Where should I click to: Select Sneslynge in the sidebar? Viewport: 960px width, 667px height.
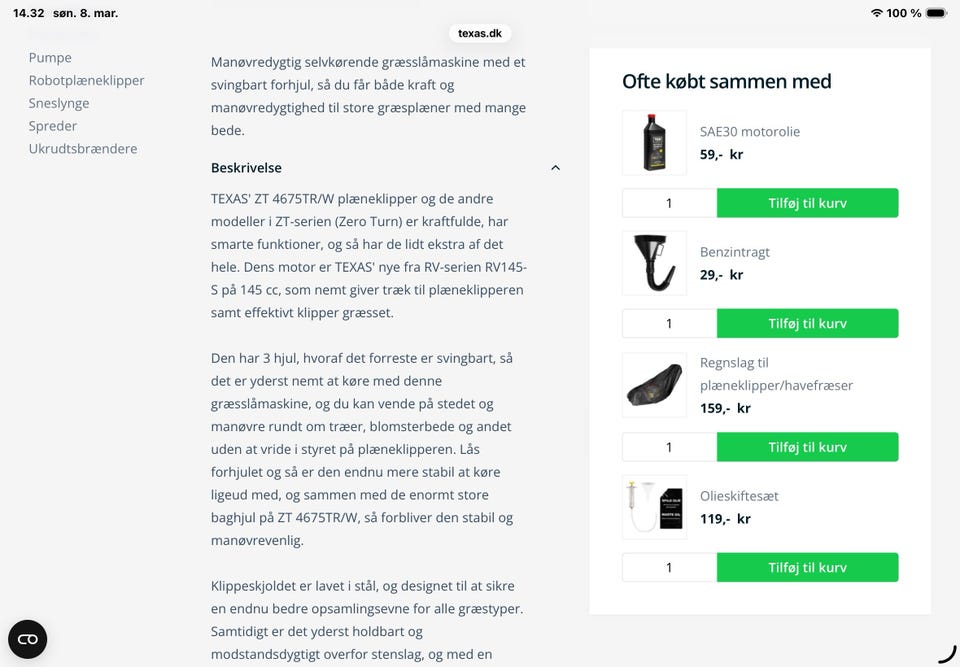tap(59, 103)
